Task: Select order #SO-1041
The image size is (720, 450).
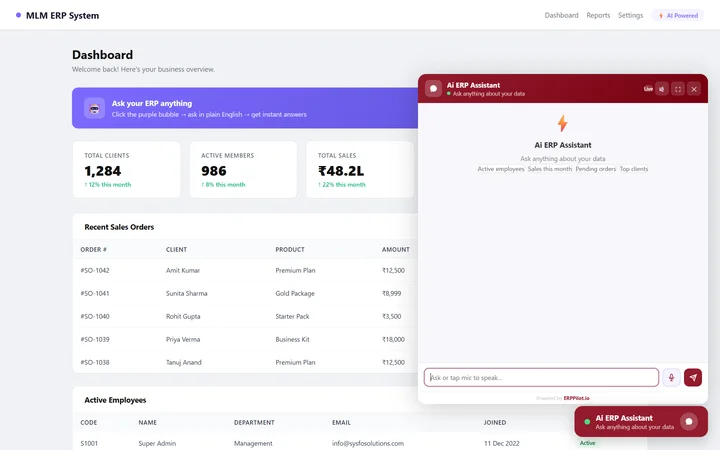Action: click(x=95, y=293)
